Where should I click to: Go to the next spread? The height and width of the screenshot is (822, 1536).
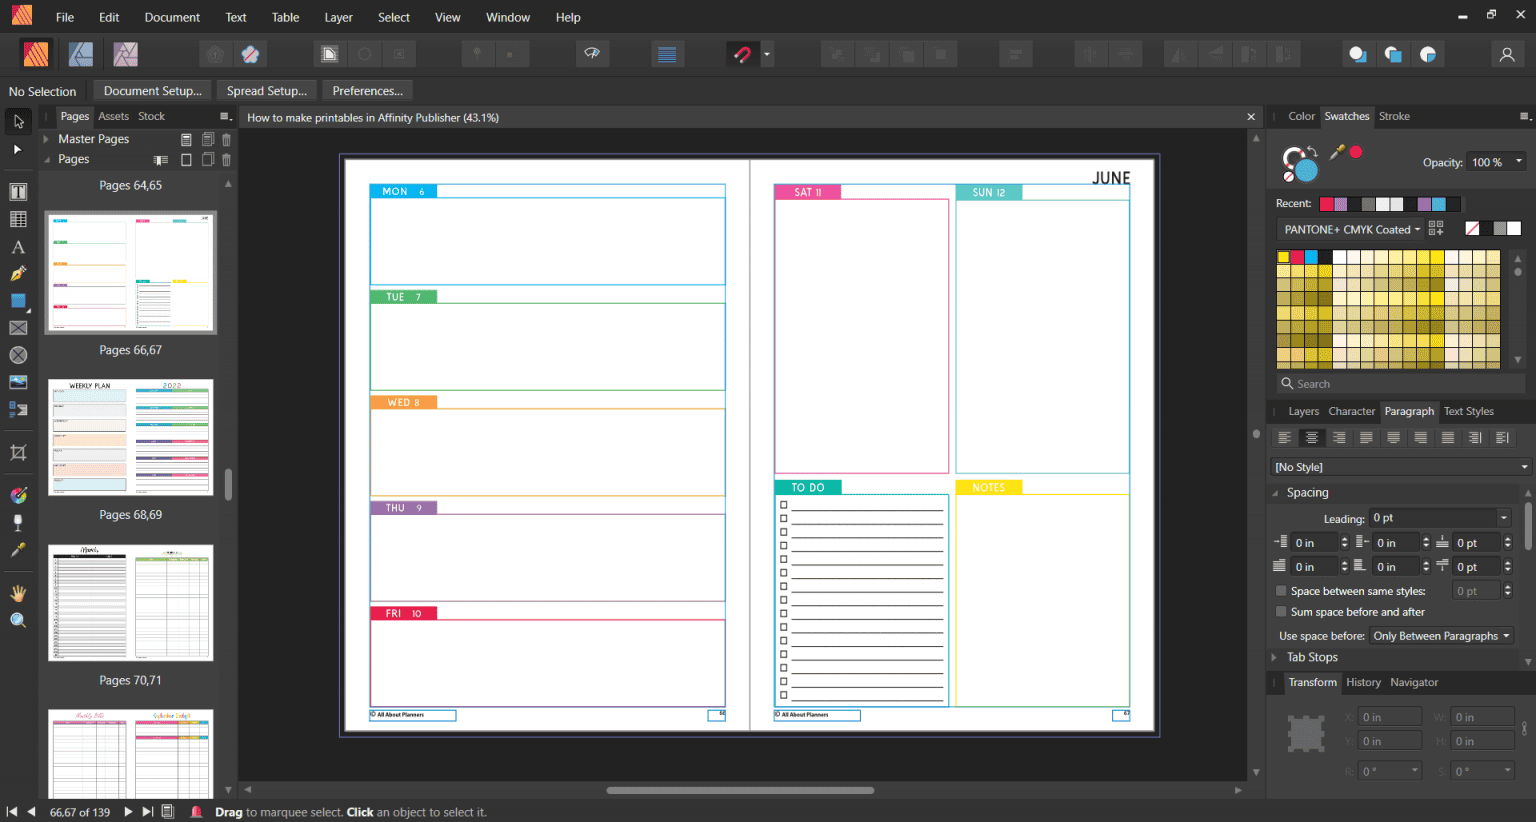(128, 812)
